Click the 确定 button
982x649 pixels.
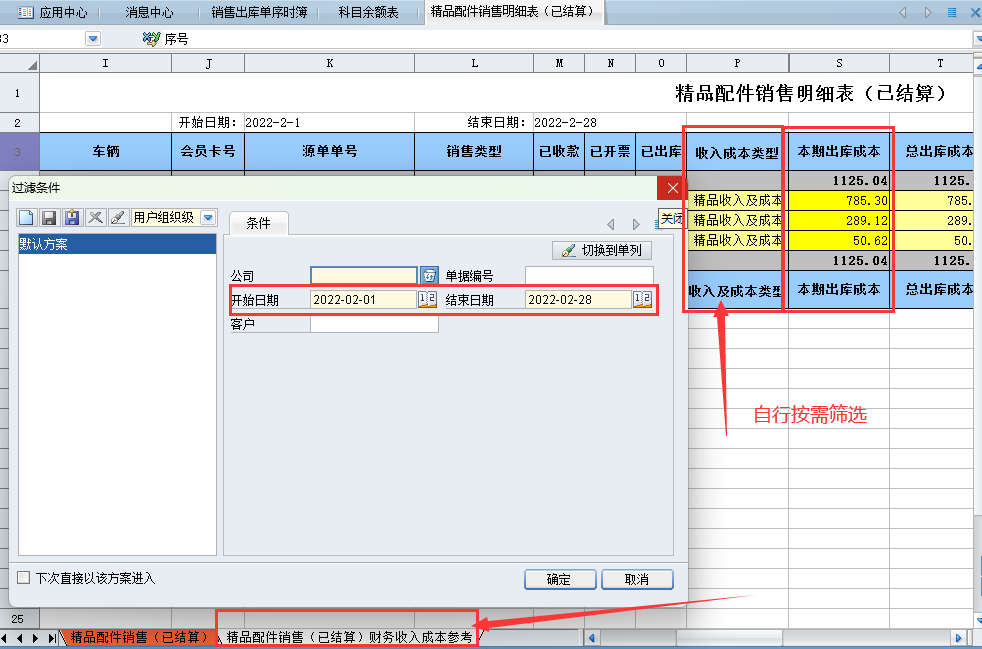[560, 579]
